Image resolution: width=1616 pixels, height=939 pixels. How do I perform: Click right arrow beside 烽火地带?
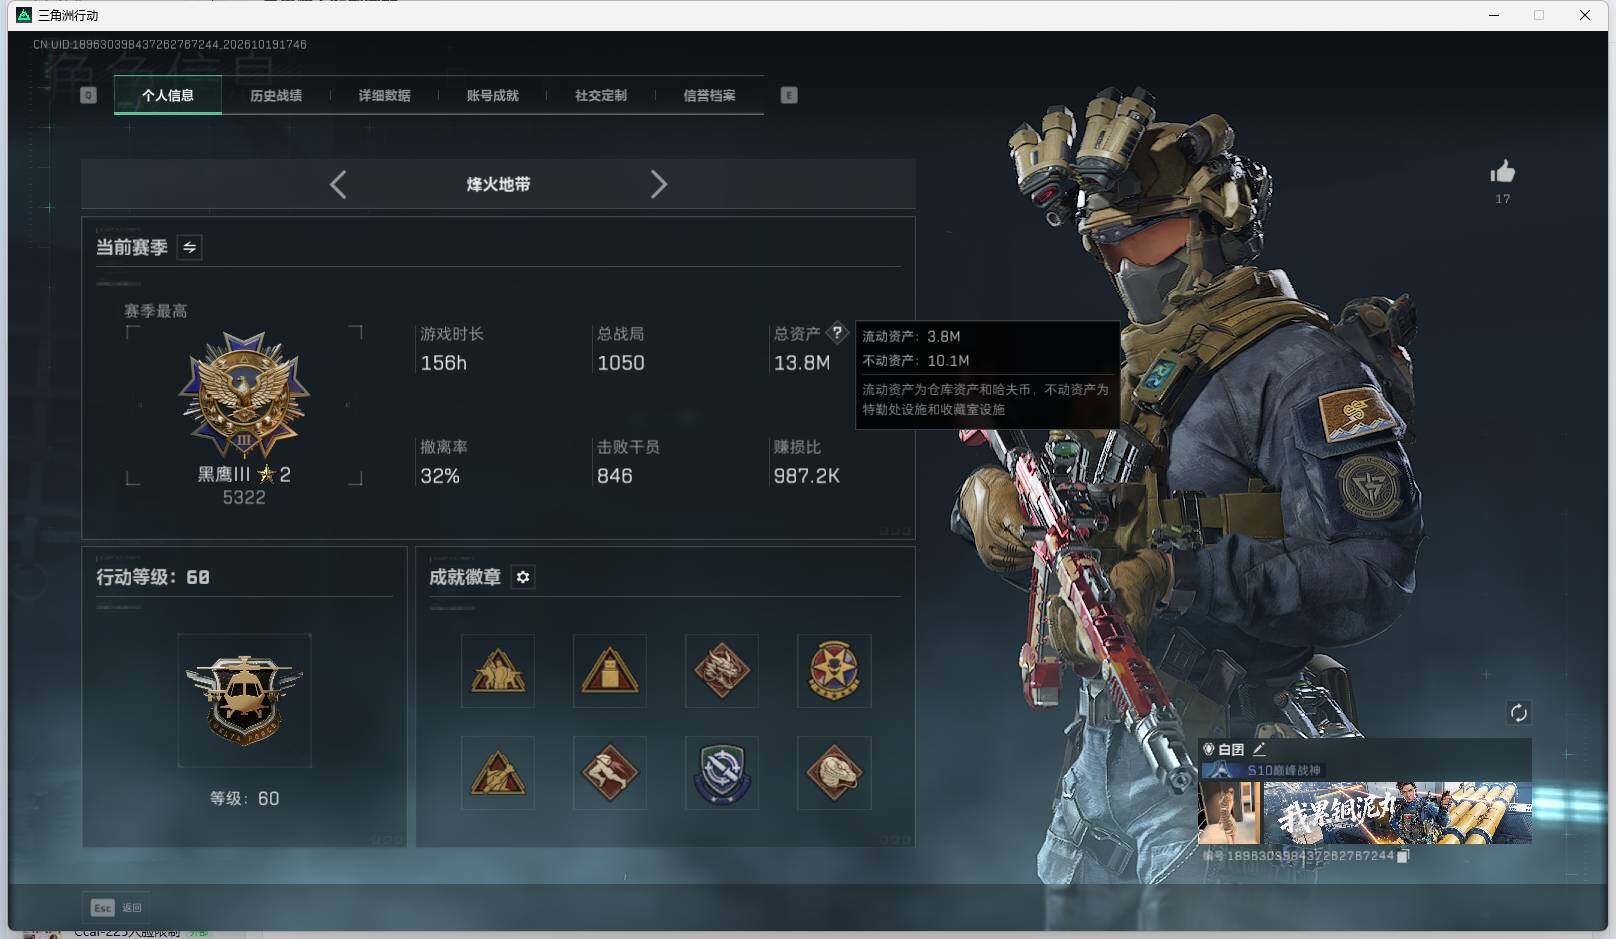[x=658, y=184]
